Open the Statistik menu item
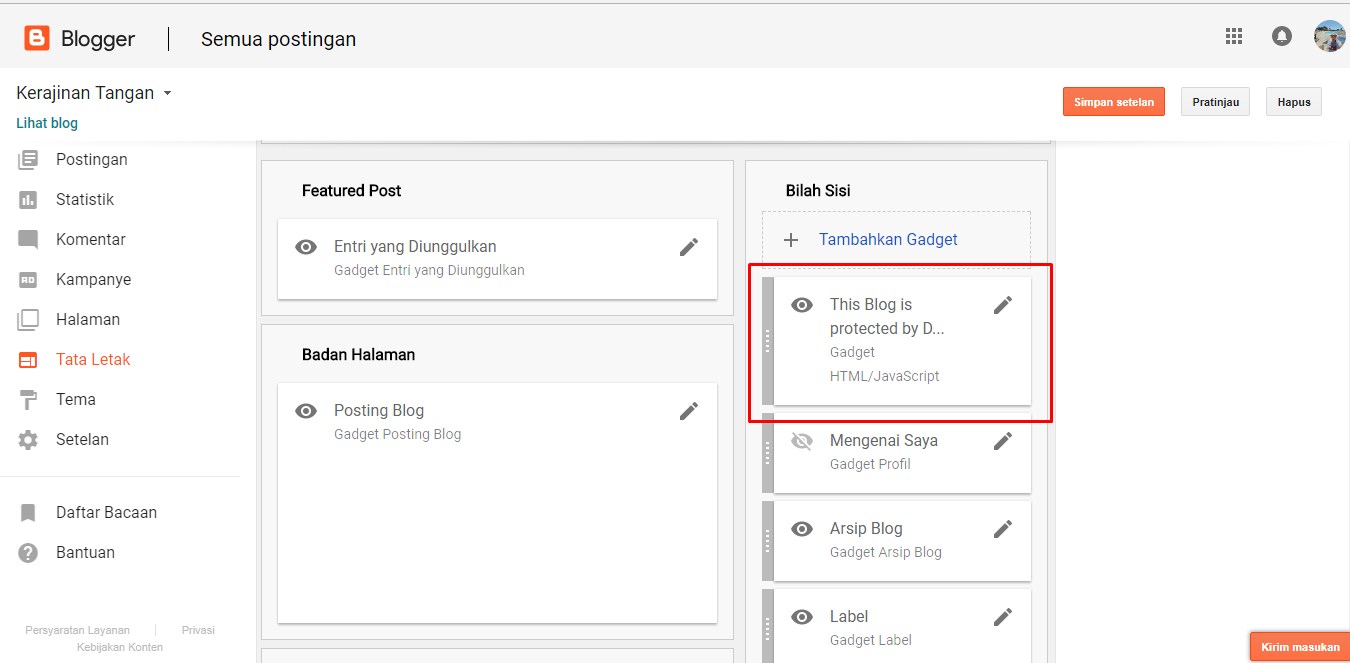Viewport: 1350px width, 663px height. click(x=84, y=200)
